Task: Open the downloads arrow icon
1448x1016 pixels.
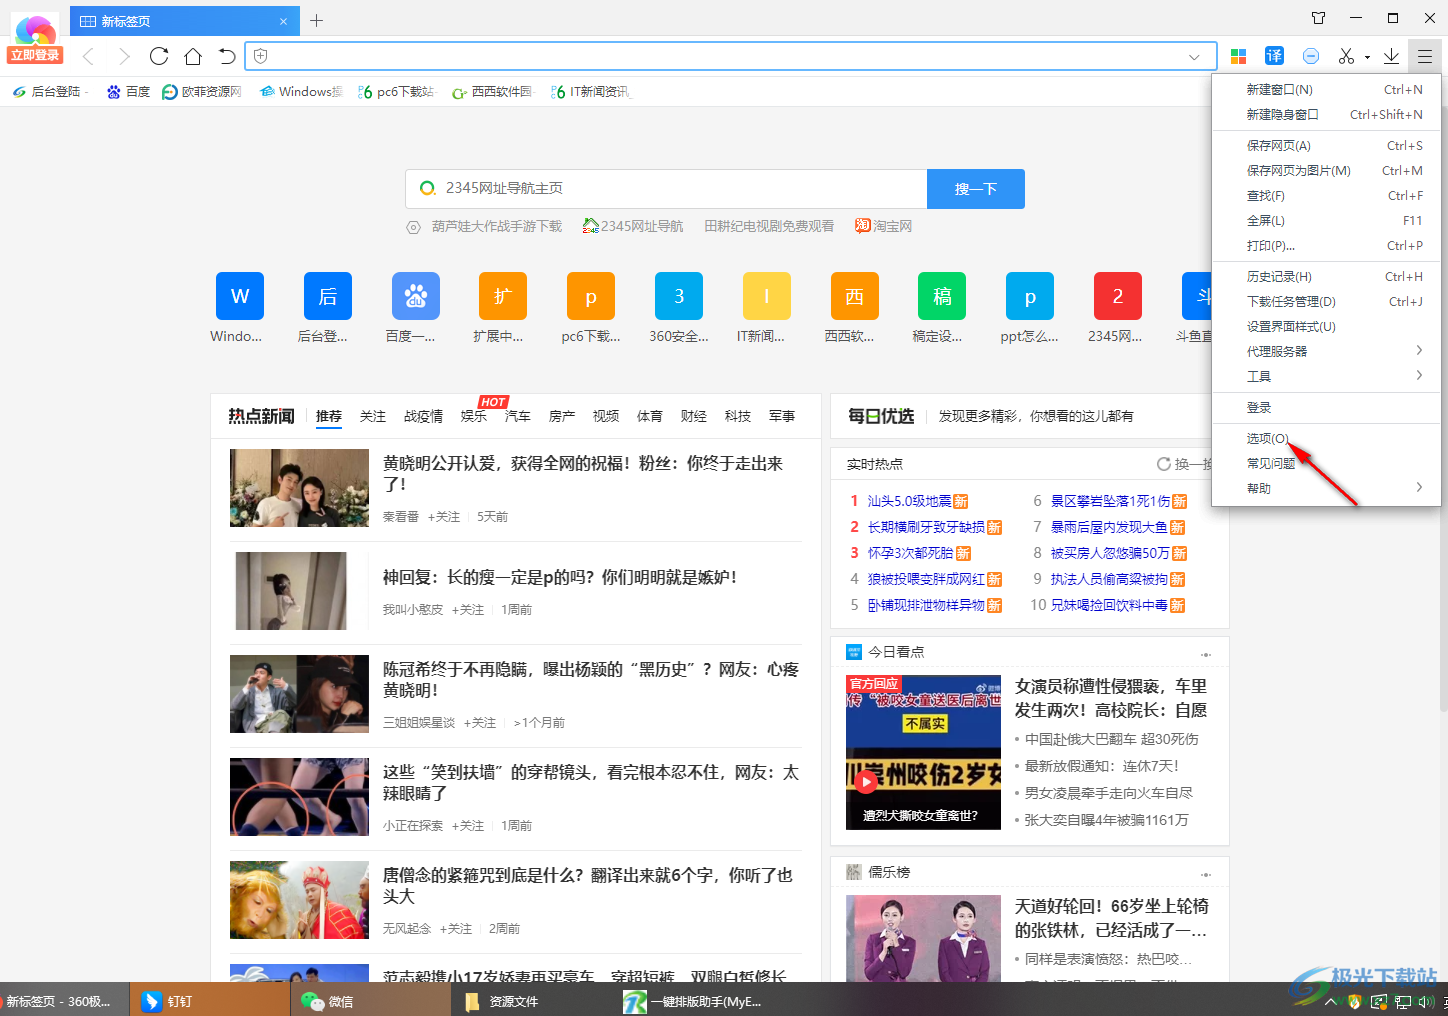Action: 1391,56
